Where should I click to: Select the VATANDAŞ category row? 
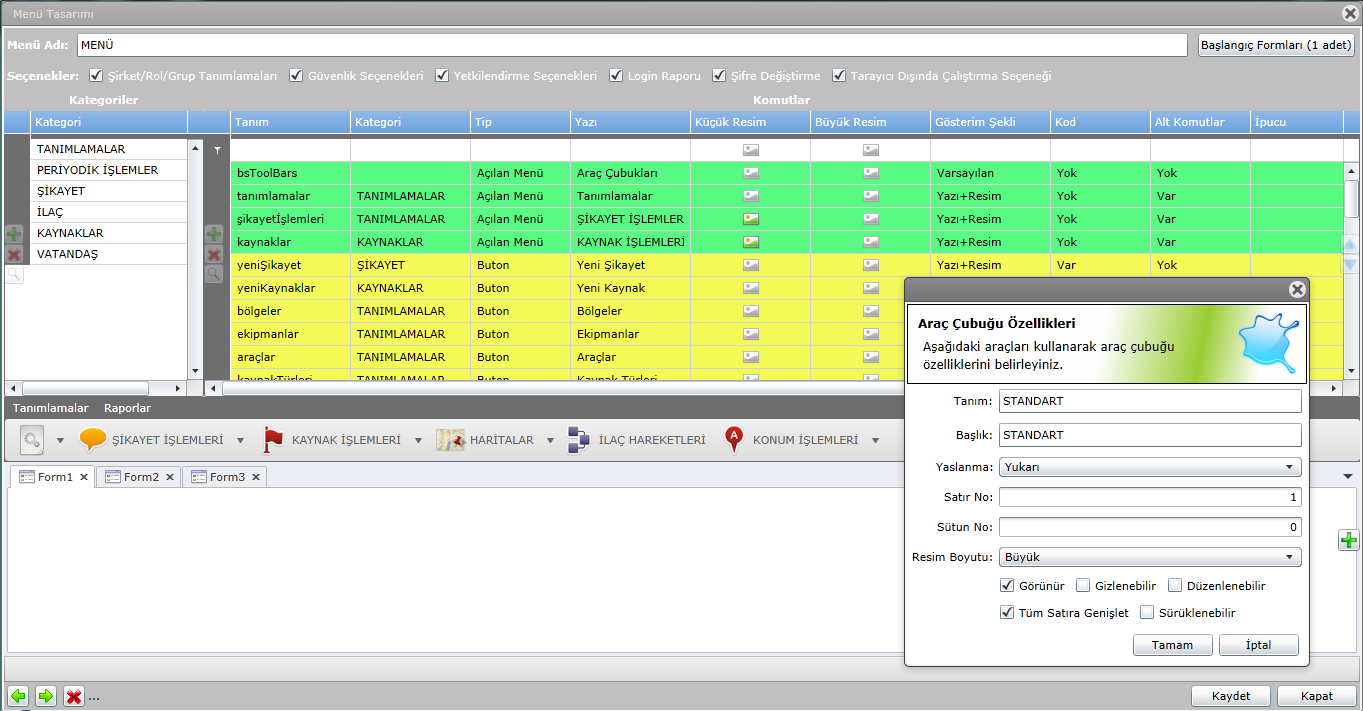tap(109, 254)
